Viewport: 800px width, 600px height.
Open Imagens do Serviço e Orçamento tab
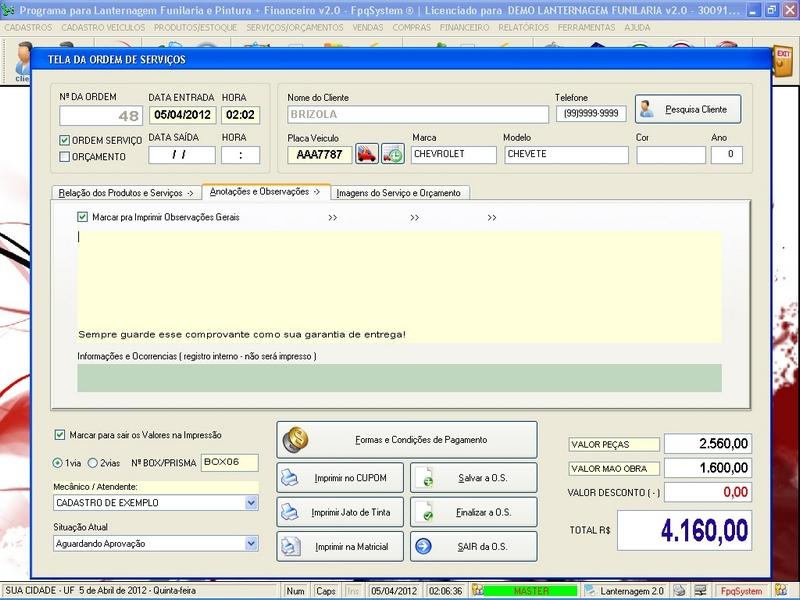point(400,192)
